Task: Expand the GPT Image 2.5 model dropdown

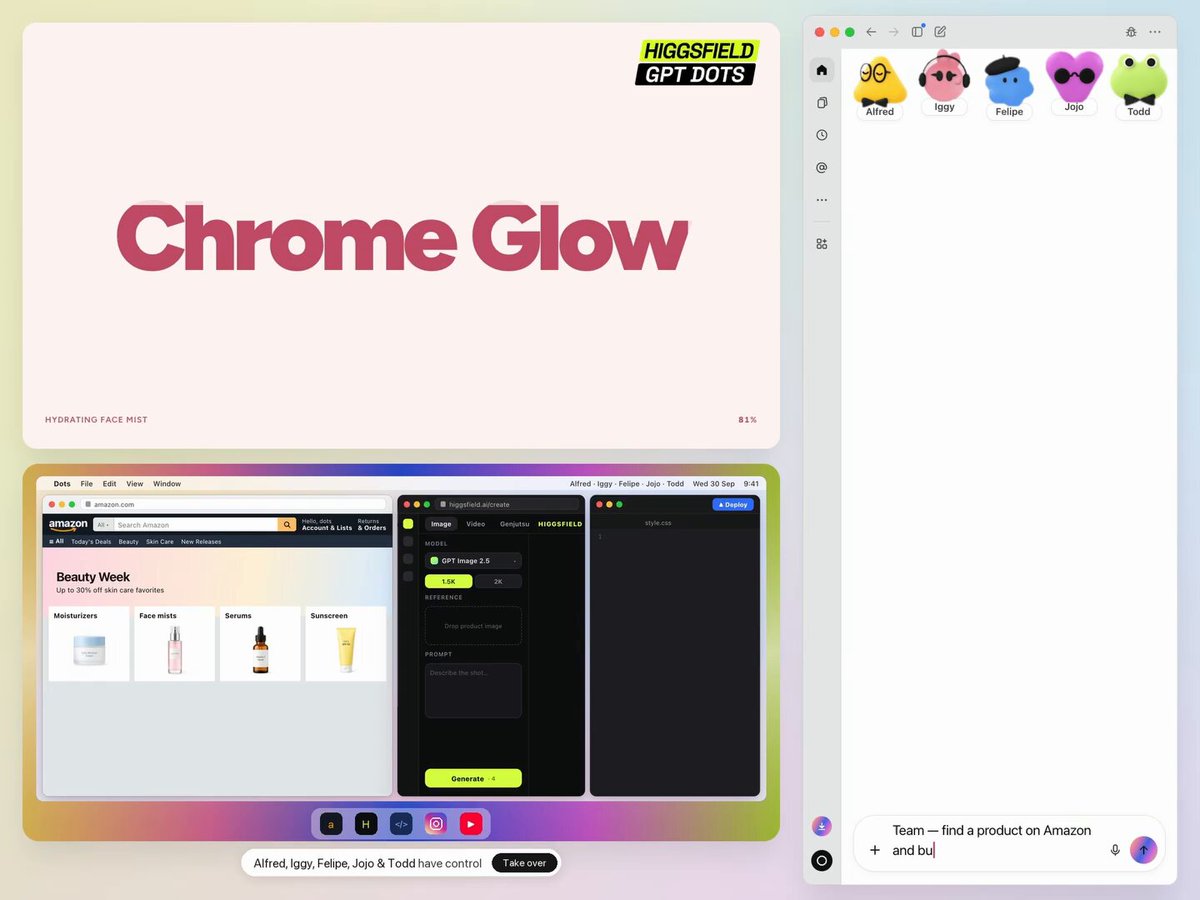Action: 473,561
